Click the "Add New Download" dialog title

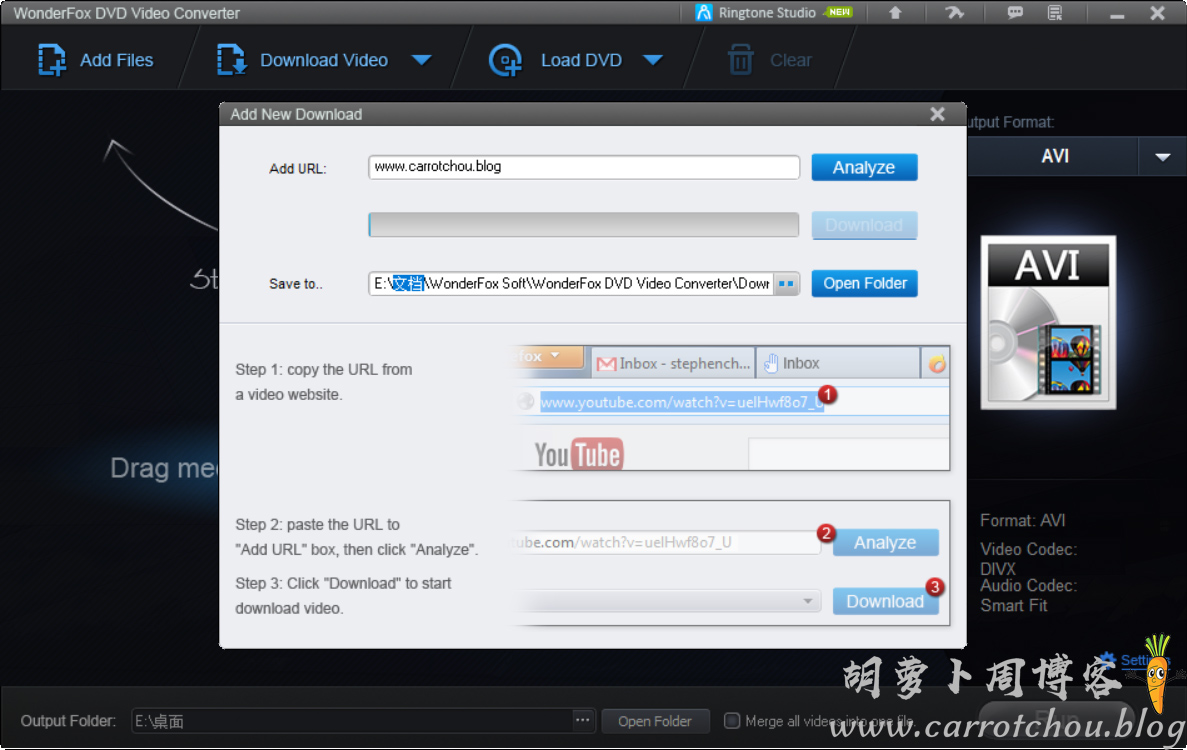[296, 114]
